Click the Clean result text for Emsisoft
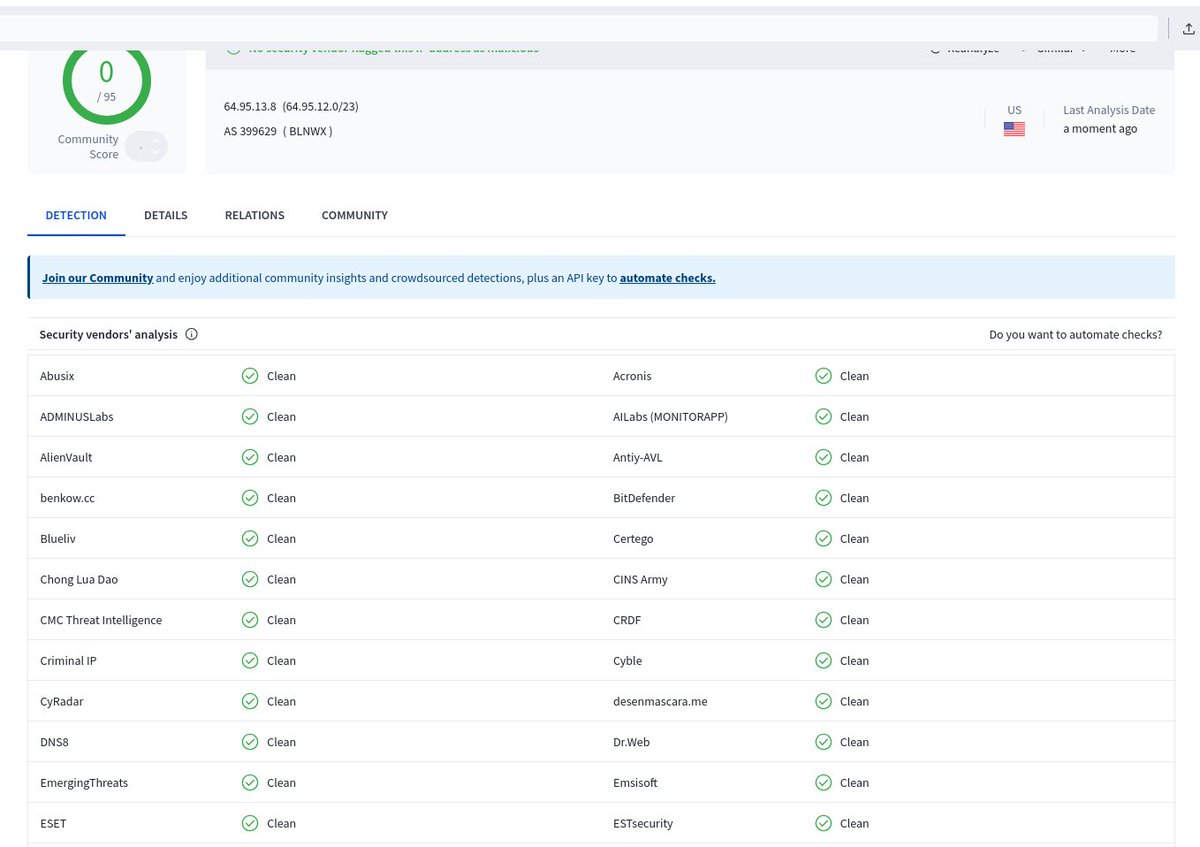The image size is (1200, 847). [x=854, y=783]
